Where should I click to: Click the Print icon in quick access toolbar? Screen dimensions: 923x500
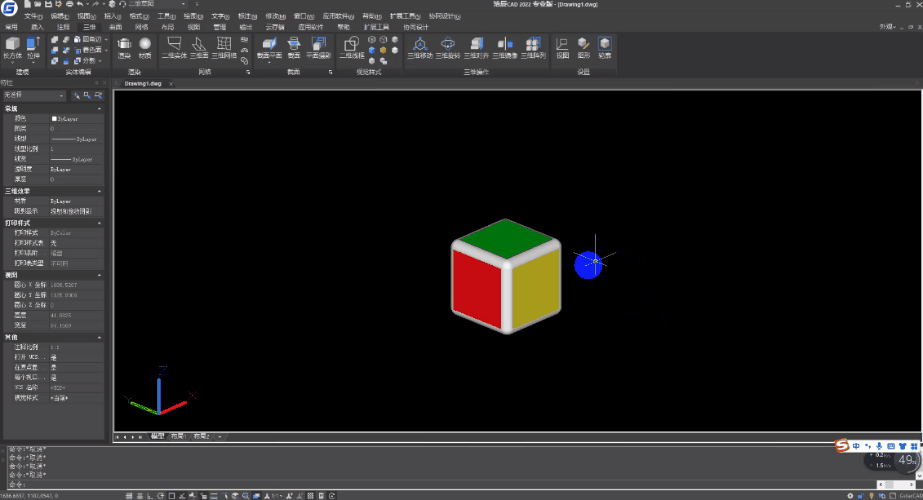[69, 4]
